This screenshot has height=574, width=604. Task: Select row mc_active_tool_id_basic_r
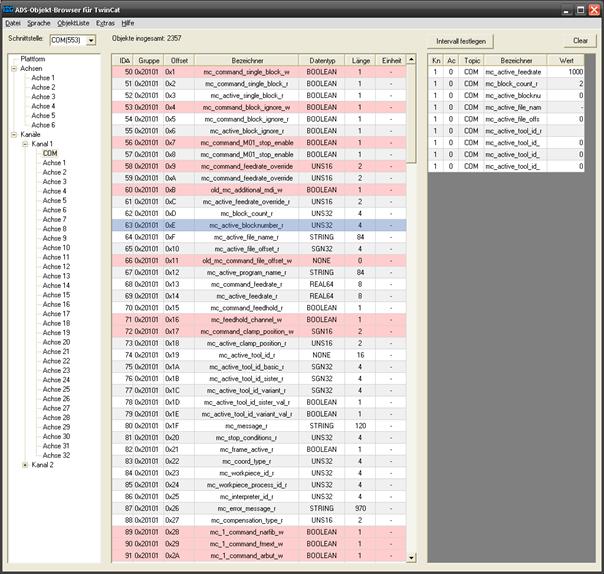point(259,367)
